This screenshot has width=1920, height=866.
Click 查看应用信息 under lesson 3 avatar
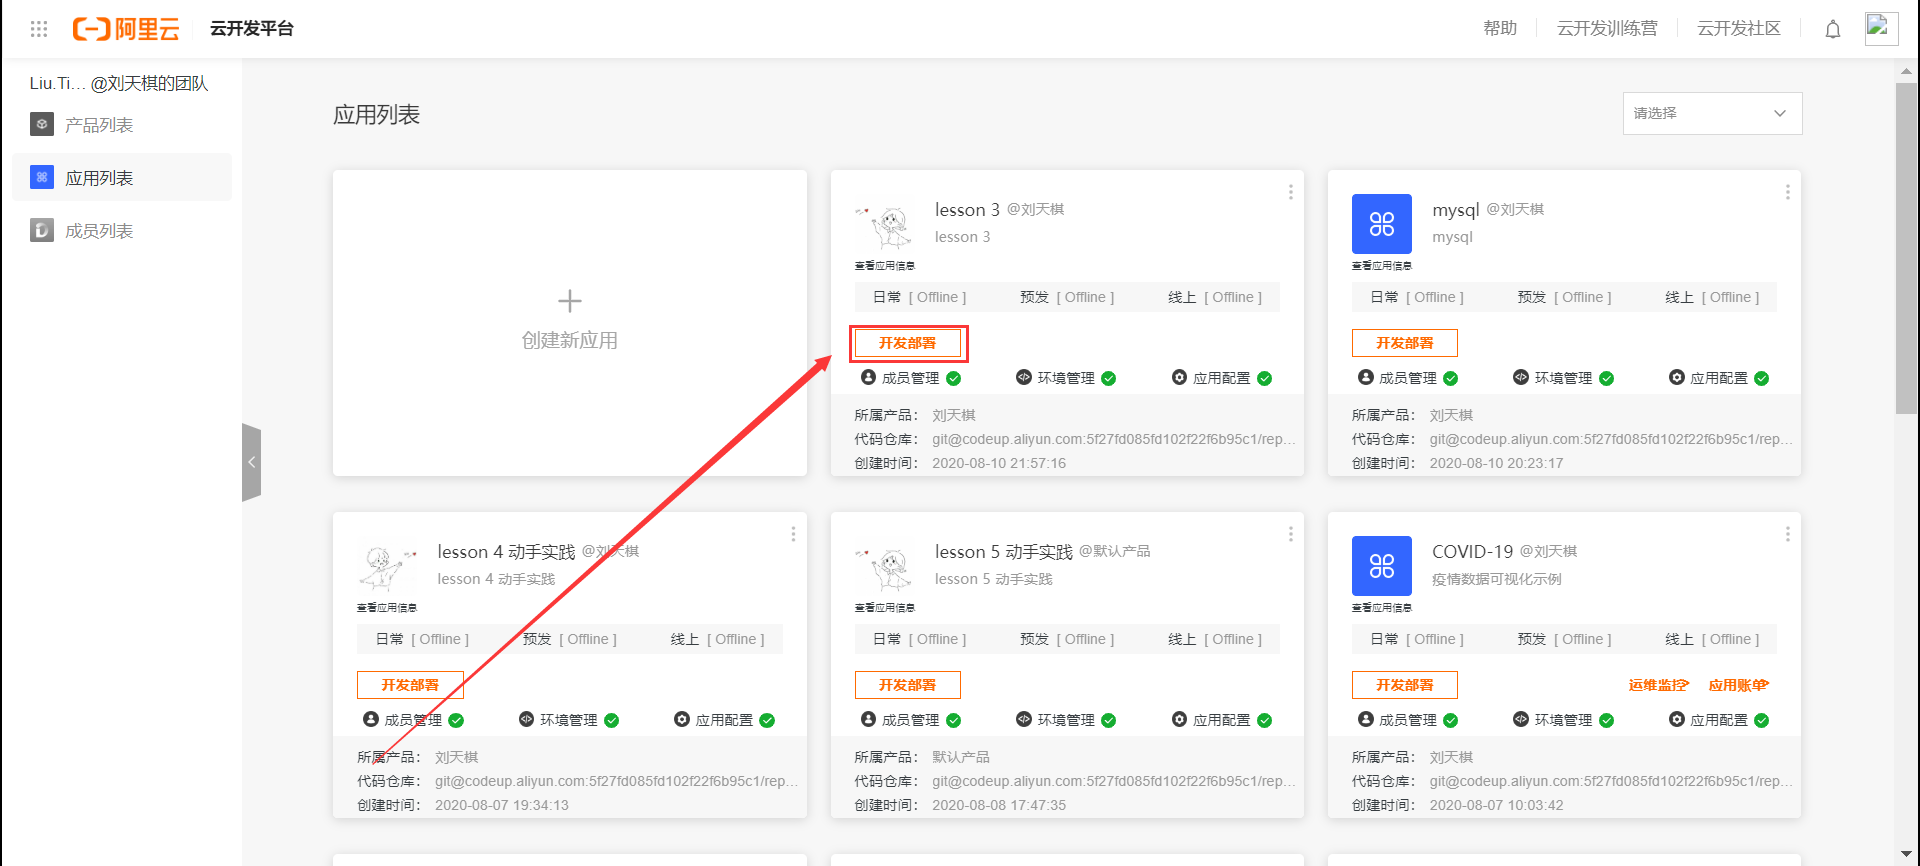tap(884, 266)
